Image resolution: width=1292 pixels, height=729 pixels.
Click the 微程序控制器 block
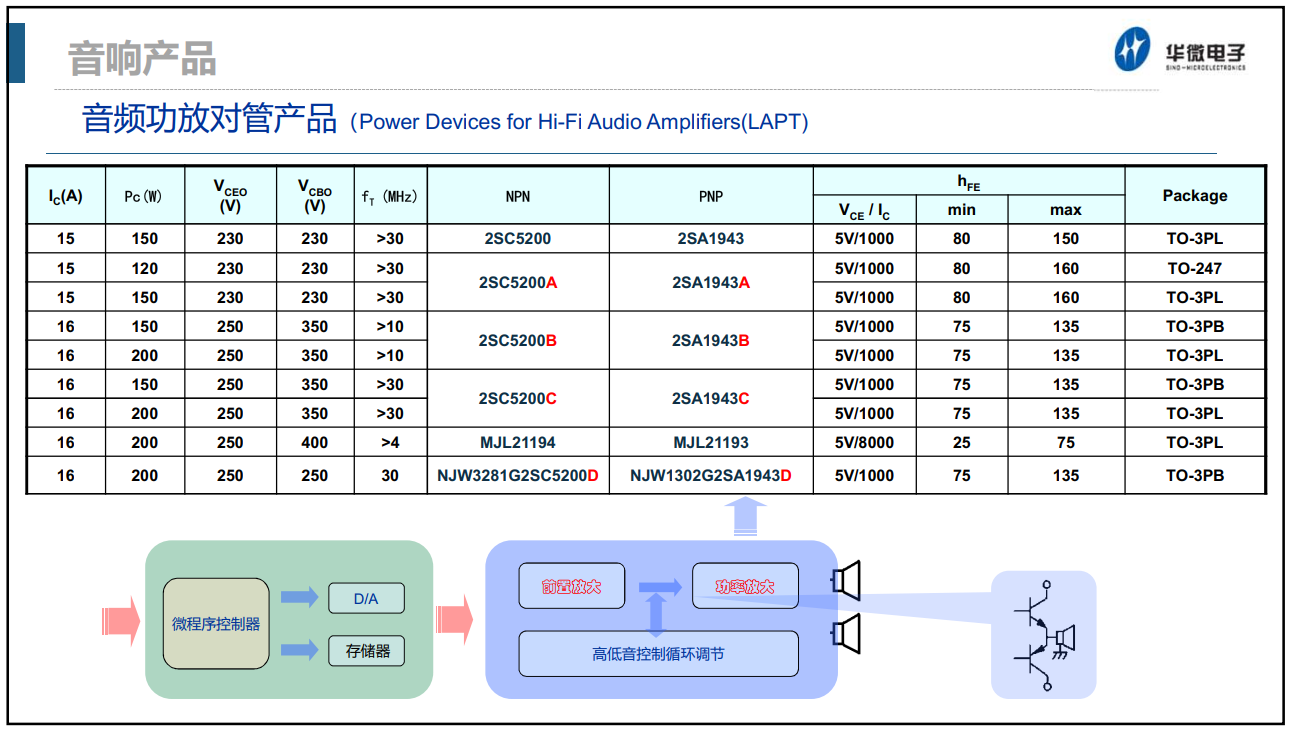(x=216, y=624)
